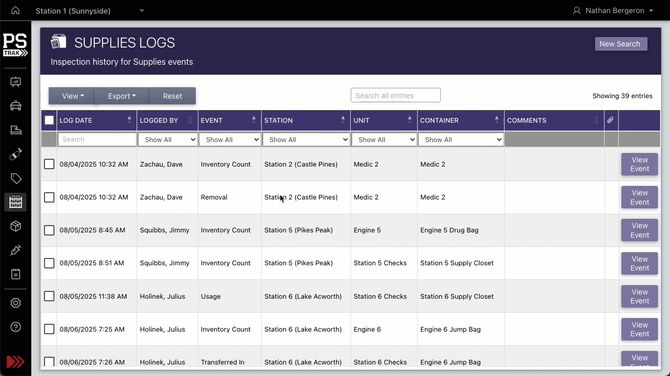The image size is (670, 376).
Task: Open the Nathan Bergeron user menu
Action: (x=613, y=11)
